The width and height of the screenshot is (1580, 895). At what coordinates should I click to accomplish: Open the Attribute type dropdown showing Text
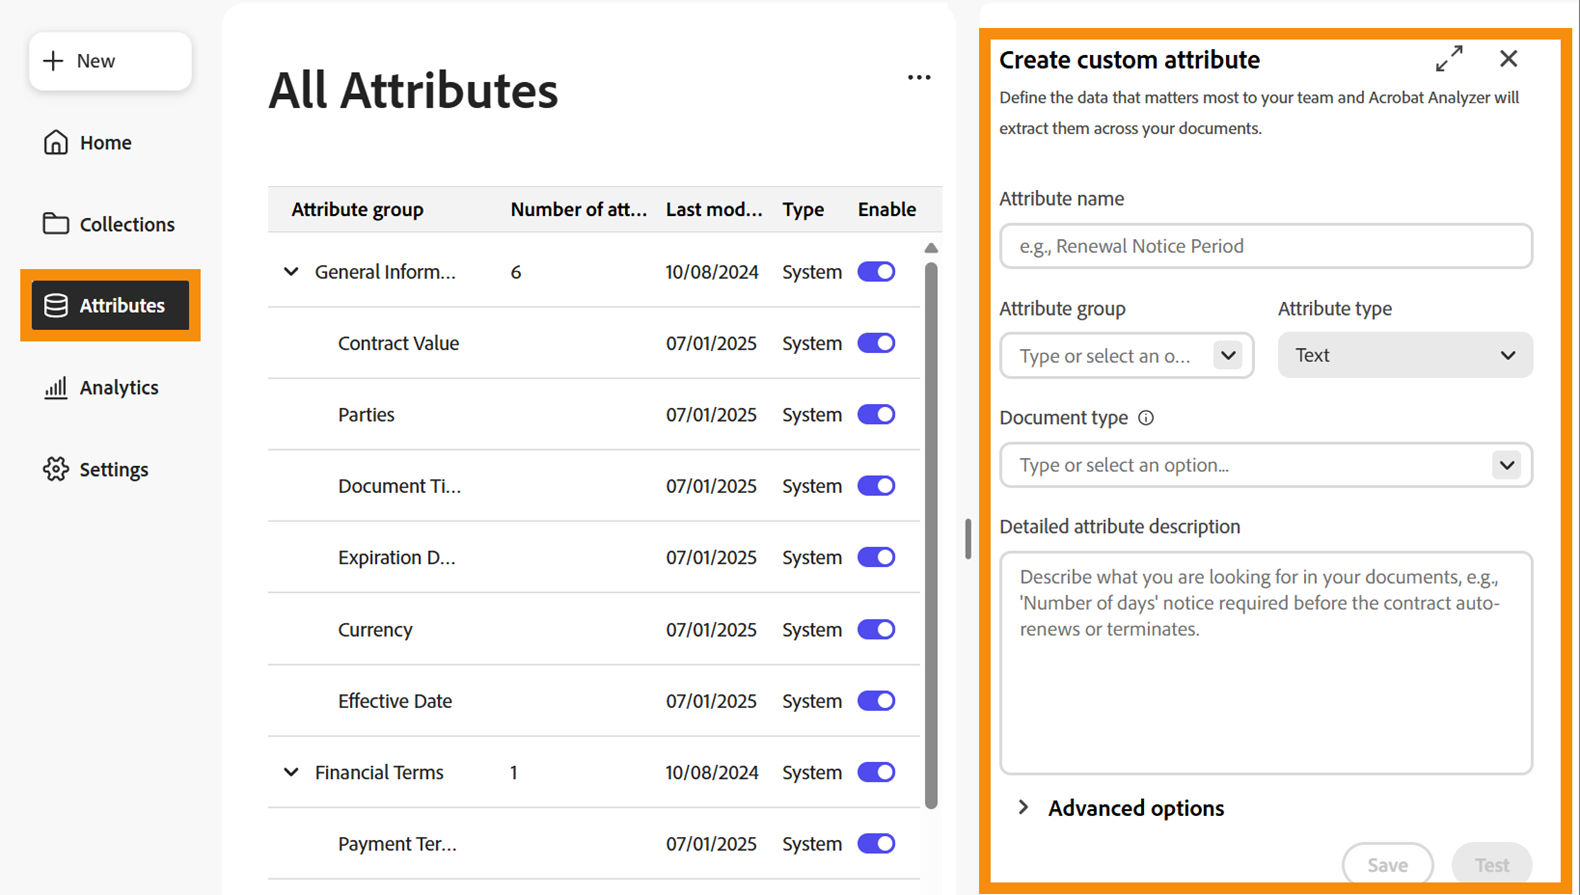(1405, 355)
